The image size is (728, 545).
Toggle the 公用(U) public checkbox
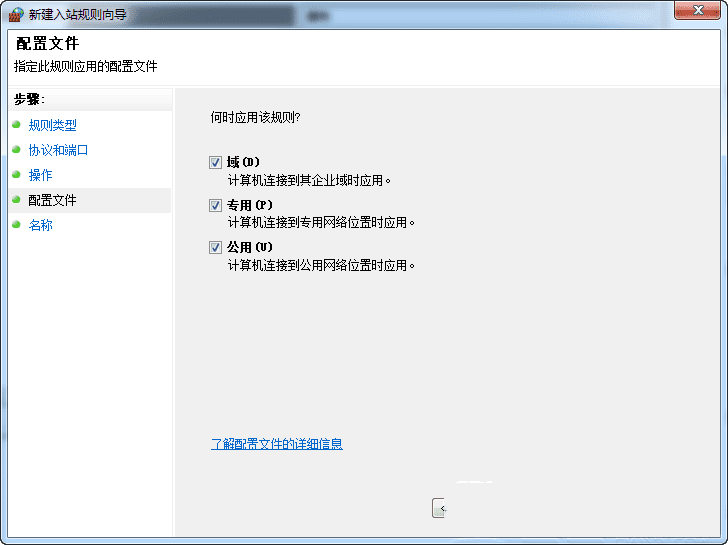(215, 247)
